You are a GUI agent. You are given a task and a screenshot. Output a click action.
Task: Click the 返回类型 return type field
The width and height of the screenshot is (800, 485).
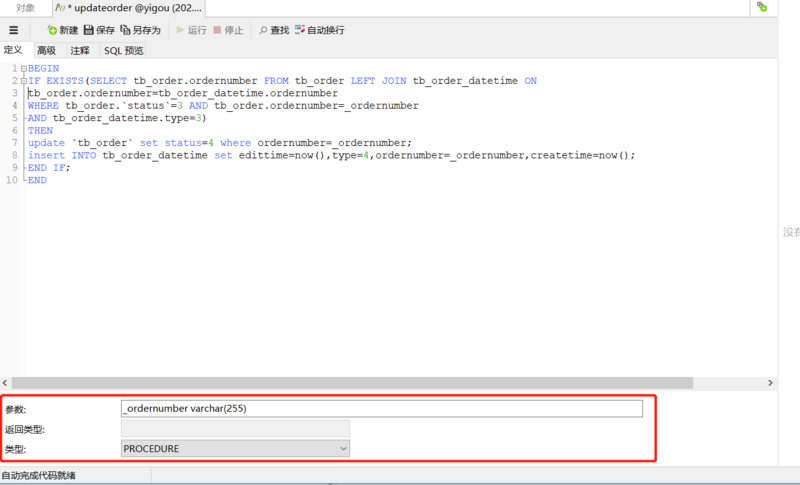(235, 429)
